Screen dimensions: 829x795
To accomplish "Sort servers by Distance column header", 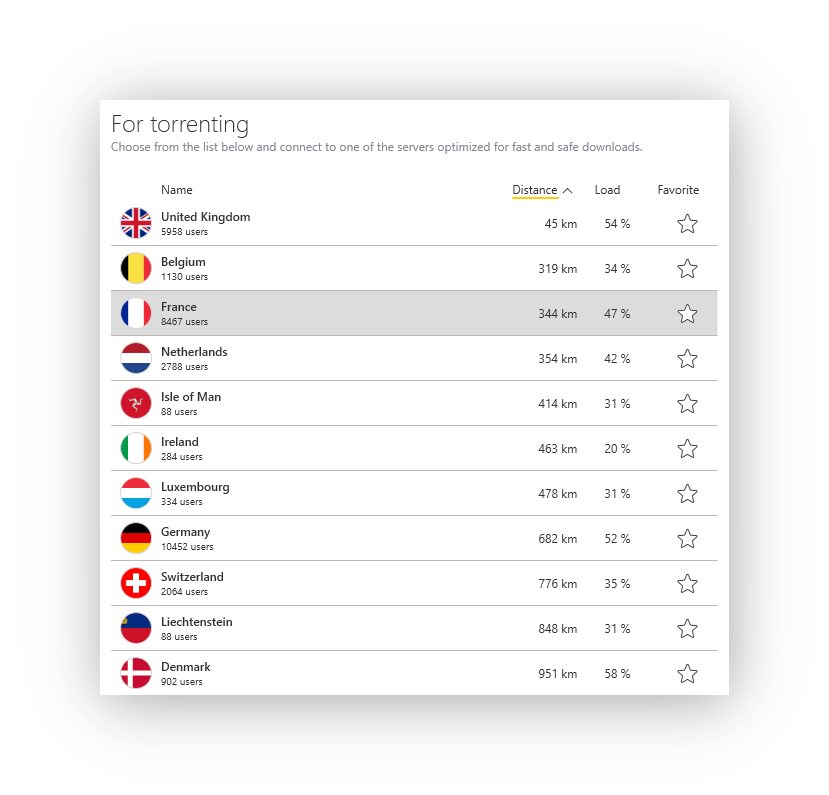I will tap(535, 190).
